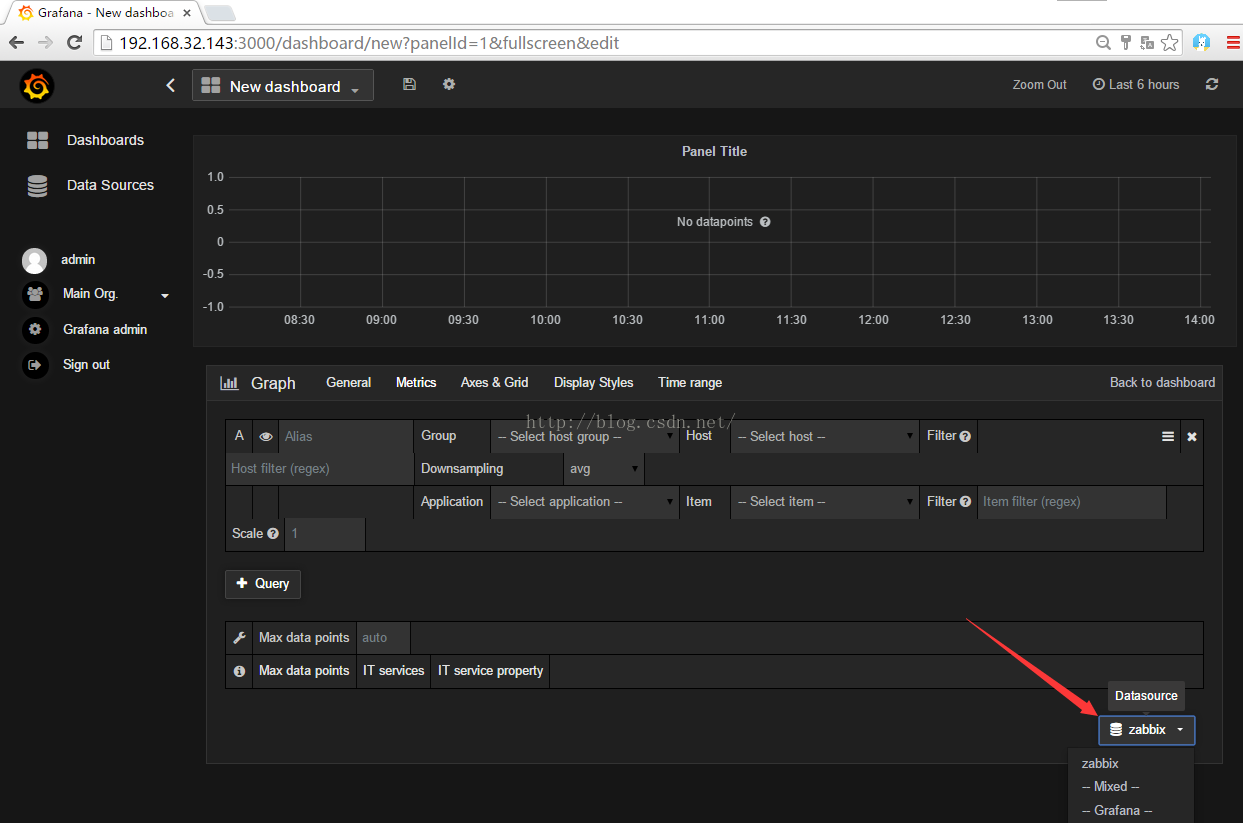Open the Grafana logo menu
The height and width of the screenshot is (823, 1243).
tap(36, 86)
